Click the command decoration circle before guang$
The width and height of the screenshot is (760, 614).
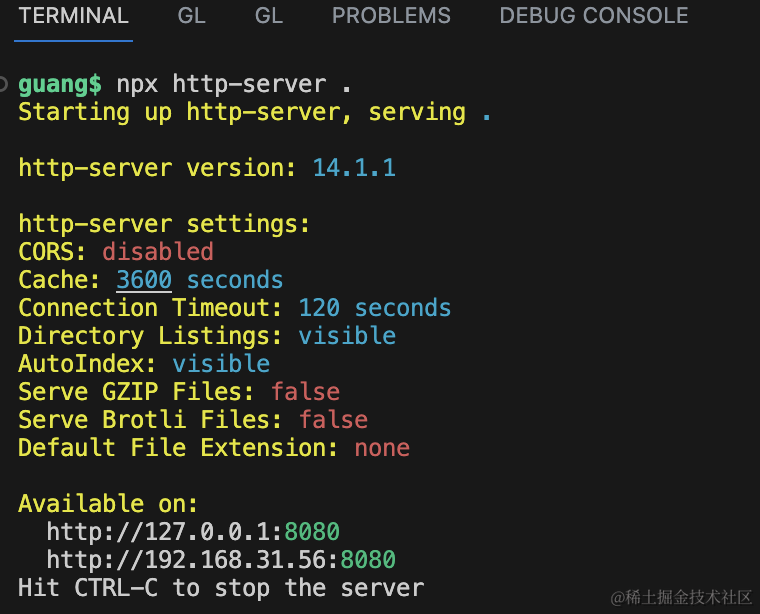pos(6,83)
